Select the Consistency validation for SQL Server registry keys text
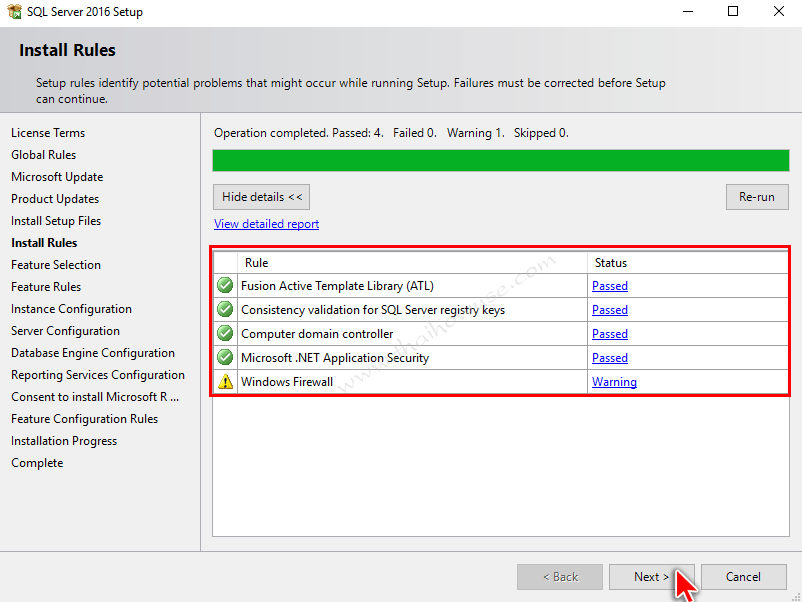This screenshot has height=602, width=802. (373, 310)
